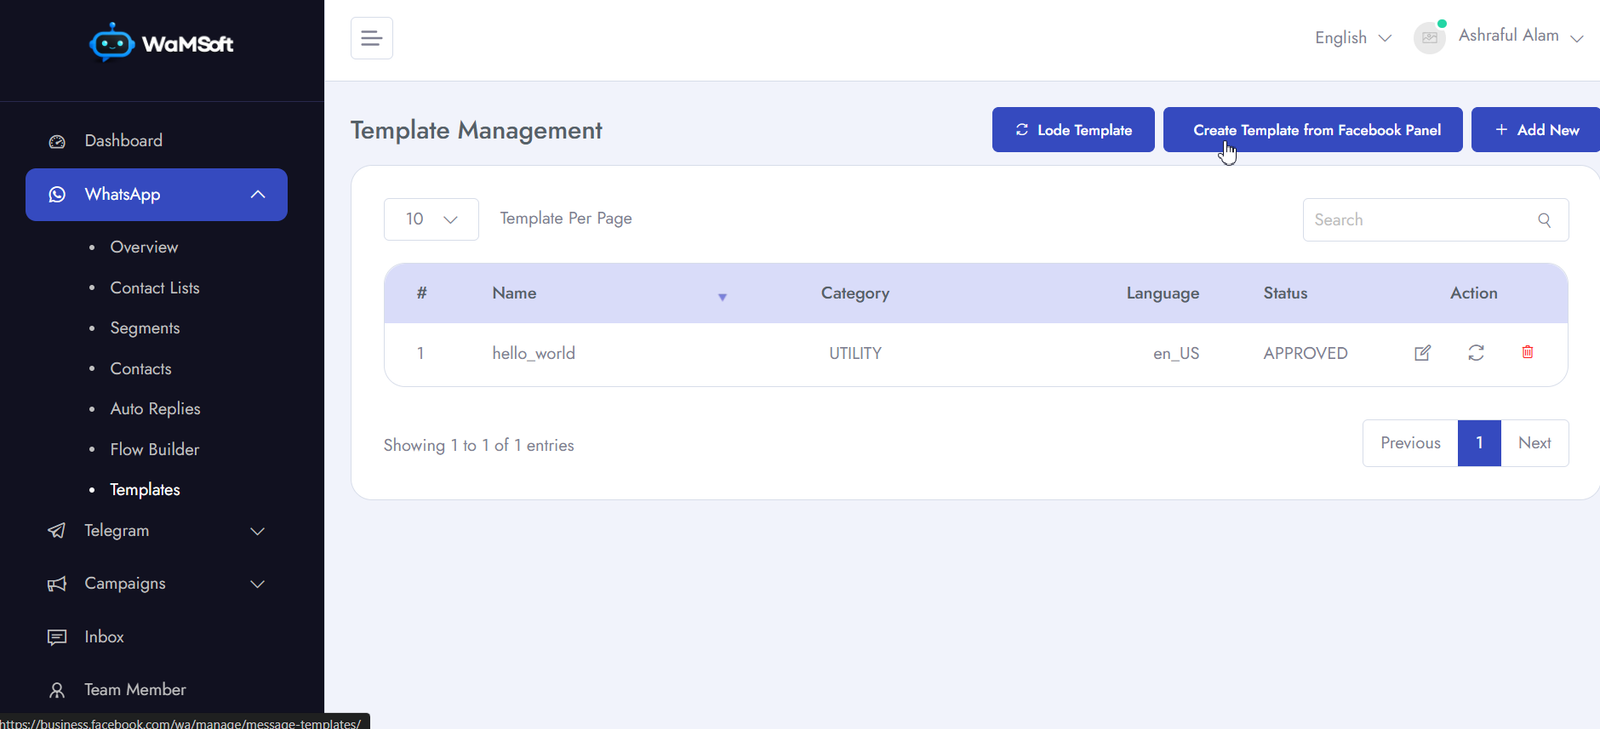The width and height of the screenshot is (1600, 729).
Task: Focus the template Search field
Action: 1435,220
